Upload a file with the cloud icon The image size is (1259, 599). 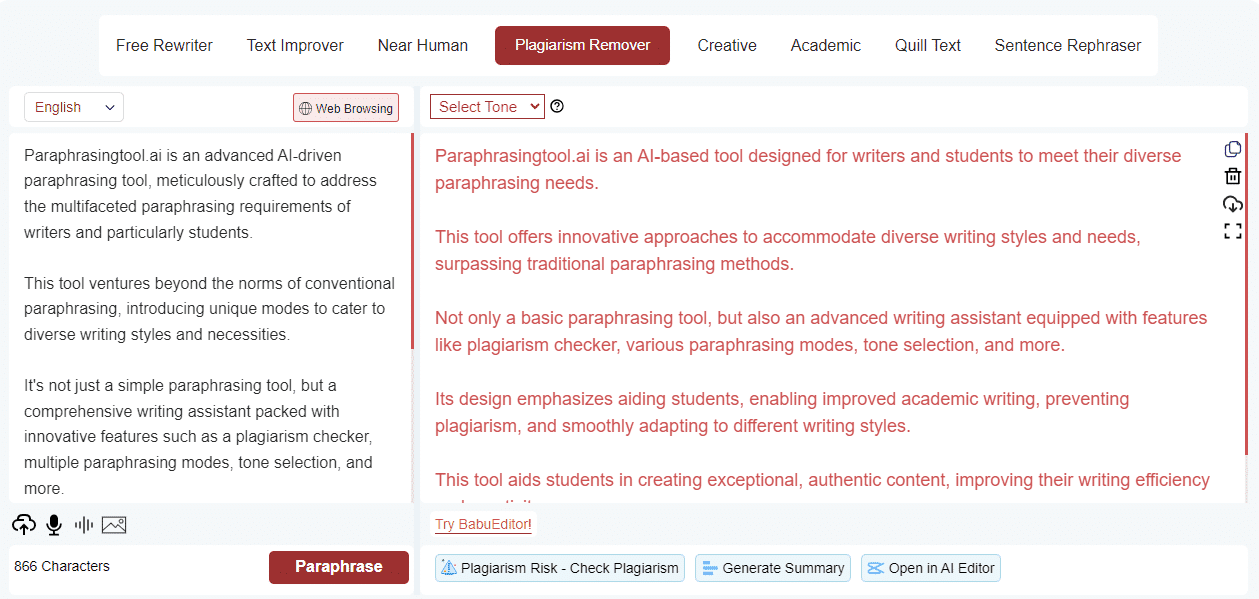click(x=24, y=524)
